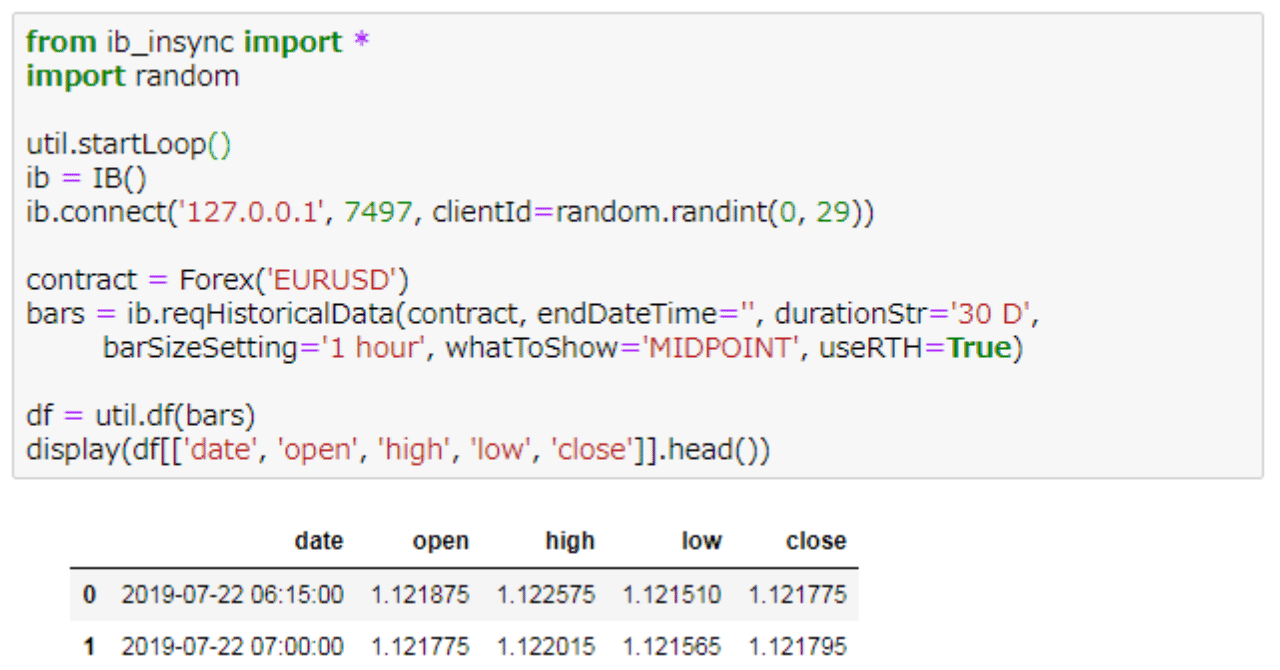
Task: Select row index 0 in output table
Action: coord(90,595)
